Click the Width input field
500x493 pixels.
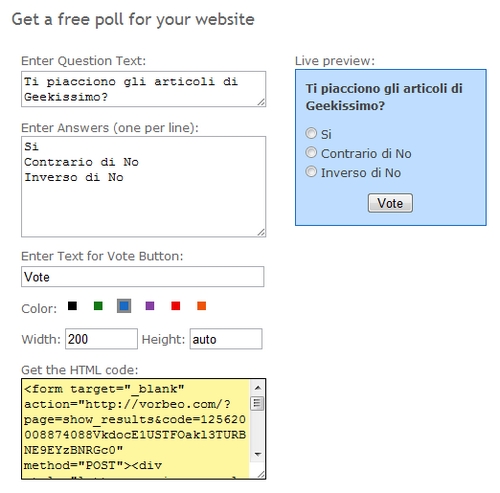click(101, 339)
